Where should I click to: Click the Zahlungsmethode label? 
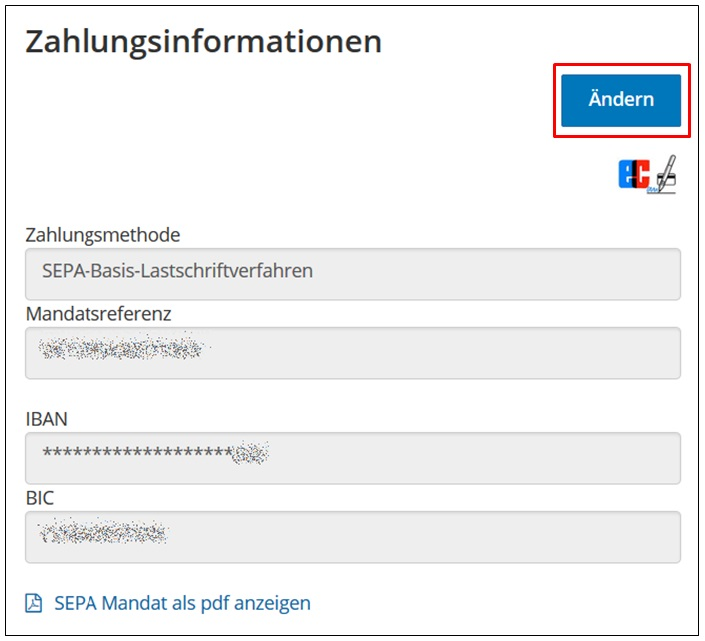pyautogui.click(x=103, y=235)
